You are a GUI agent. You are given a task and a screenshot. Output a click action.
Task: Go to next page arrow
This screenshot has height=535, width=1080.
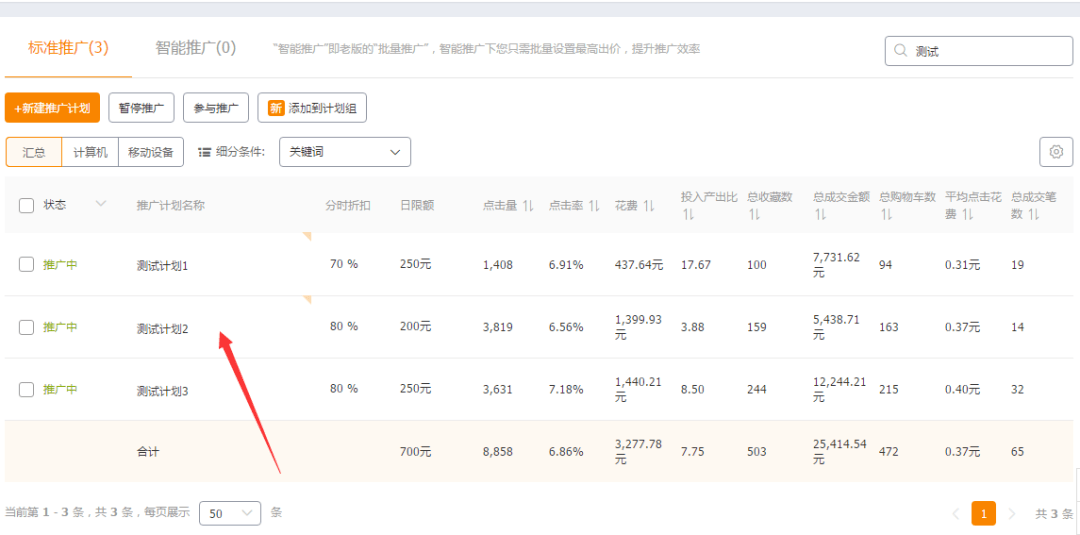pyautogui.click(x=1011, y=514)
